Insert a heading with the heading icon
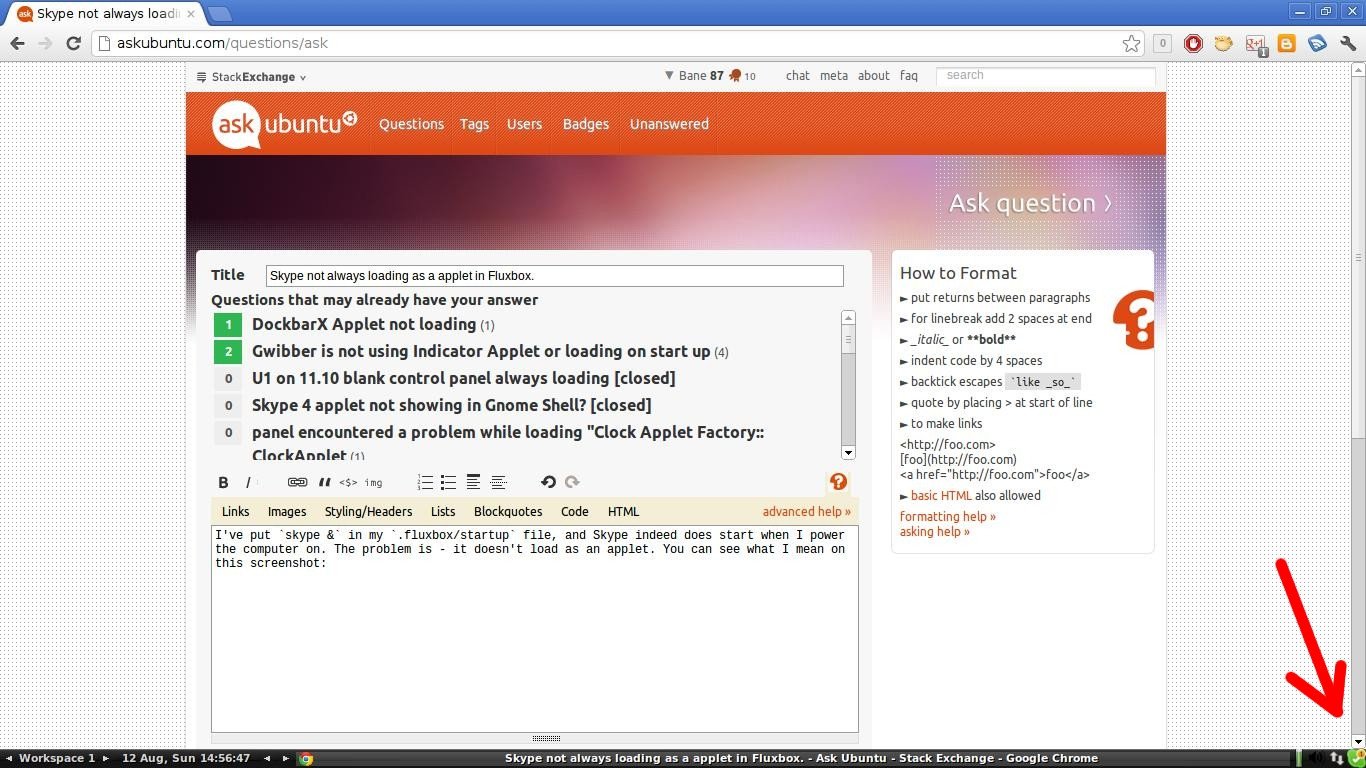 (x=473, y=482)
